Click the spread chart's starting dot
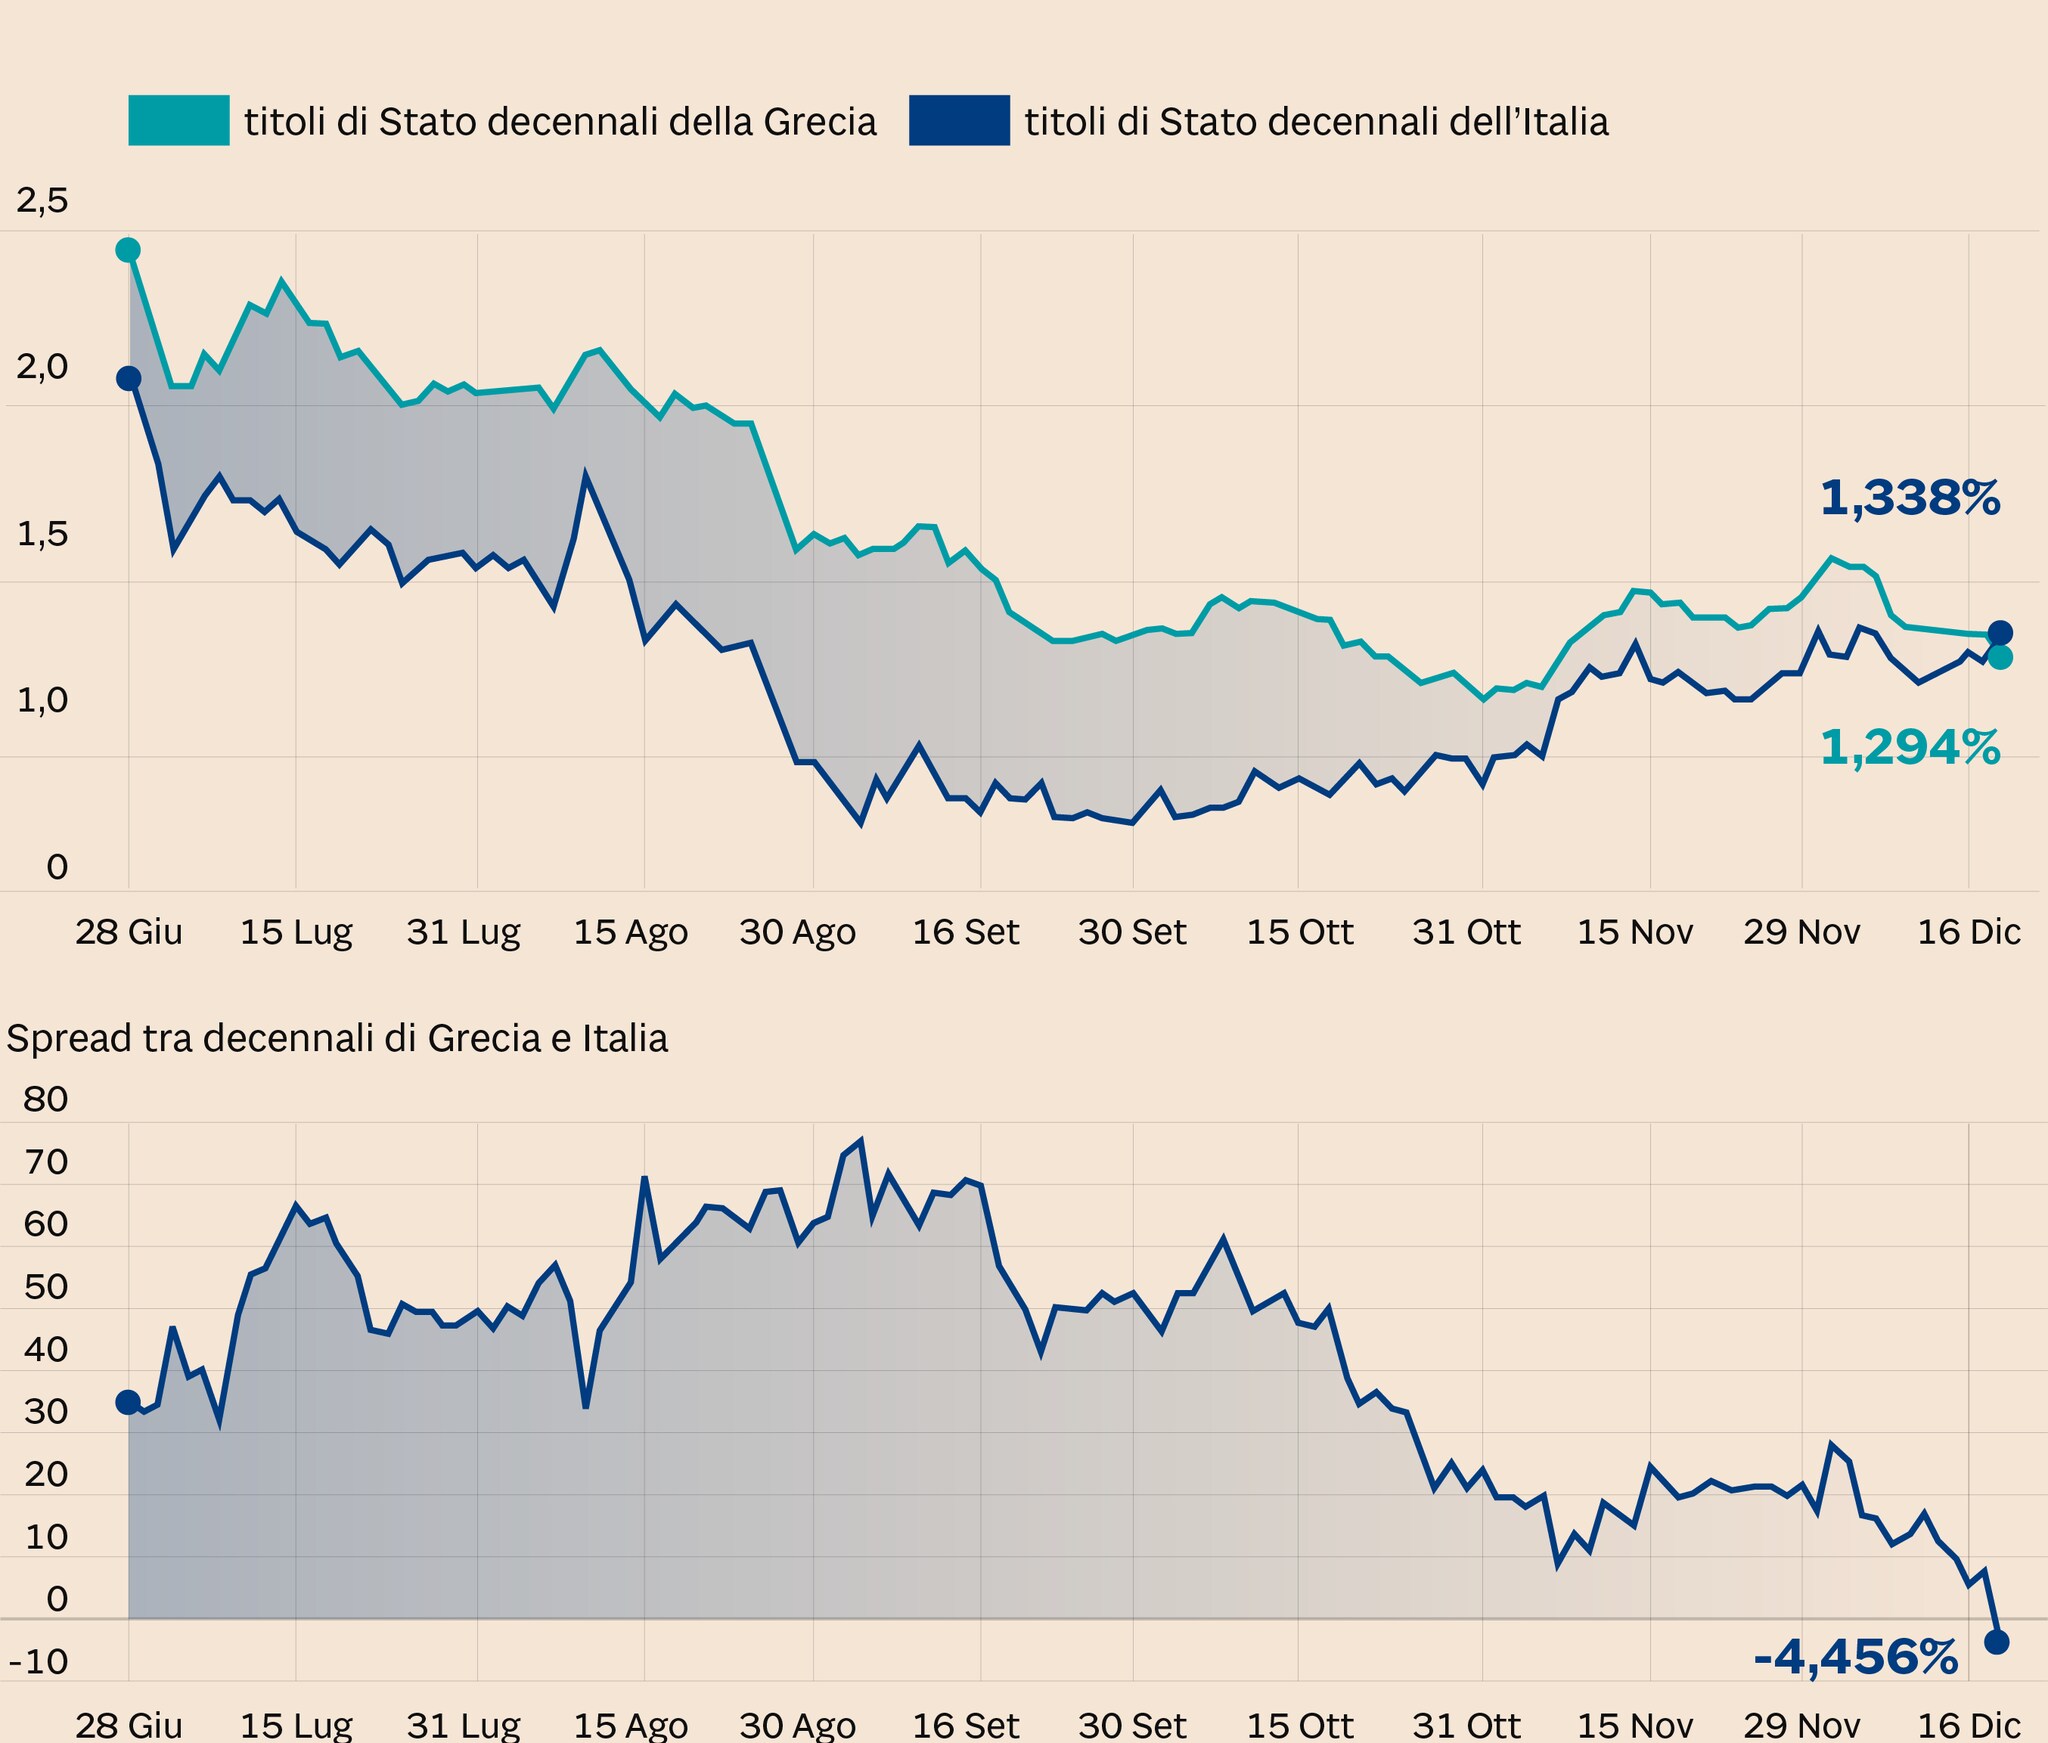 tap(128, 1402)
